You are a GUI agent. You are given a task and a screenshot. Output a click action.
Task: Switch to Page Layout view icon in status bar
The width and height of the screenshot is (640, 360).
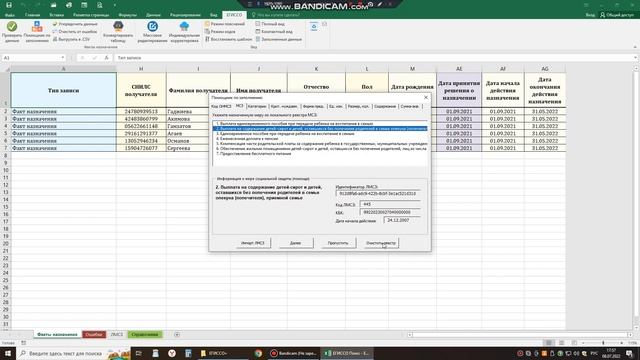(562, 343)
